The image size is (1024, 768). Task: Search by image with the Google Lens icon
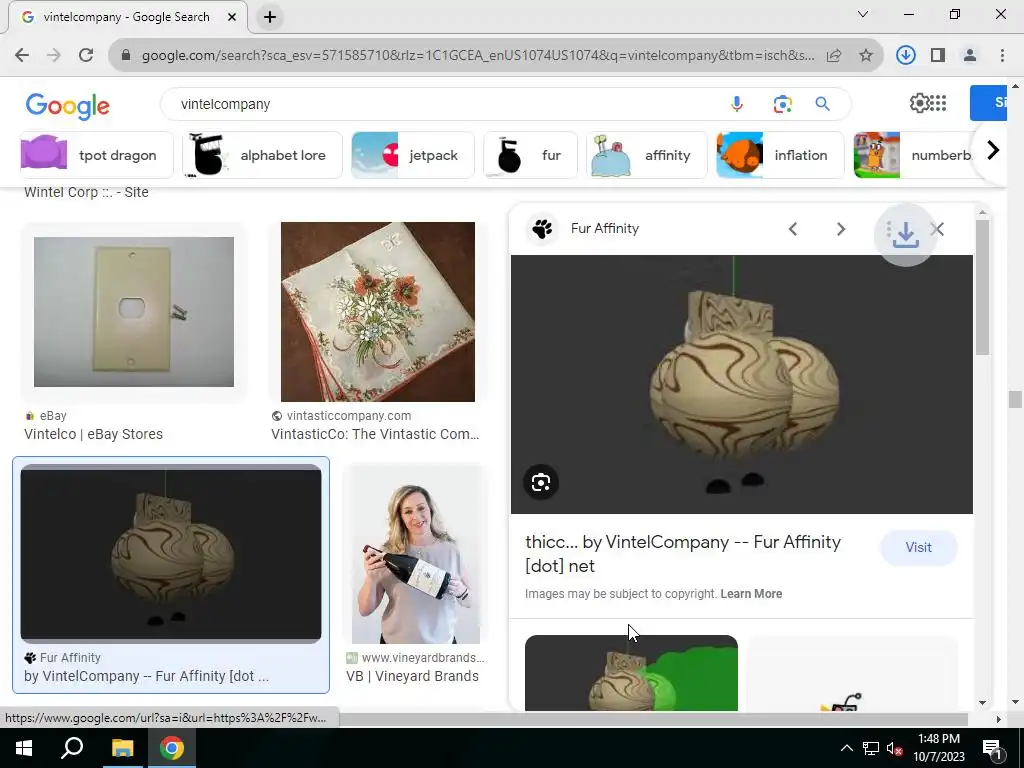click(782, 104)
